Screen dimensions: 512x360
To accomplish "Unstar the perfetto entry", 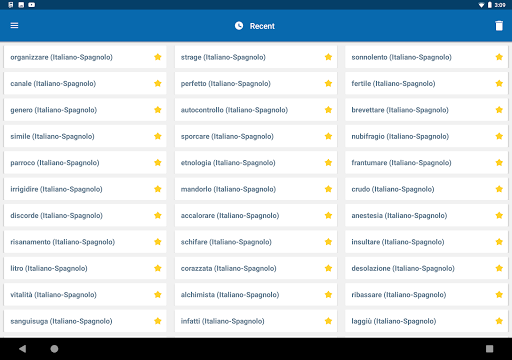I will tap(328, 83).
